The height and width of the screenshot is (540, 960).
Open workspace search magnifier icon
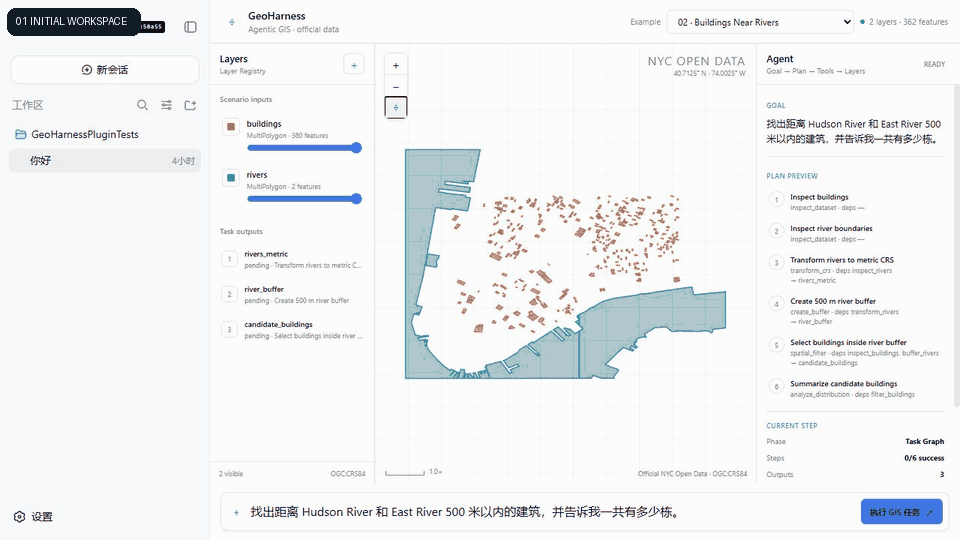[x=142, y=105]
